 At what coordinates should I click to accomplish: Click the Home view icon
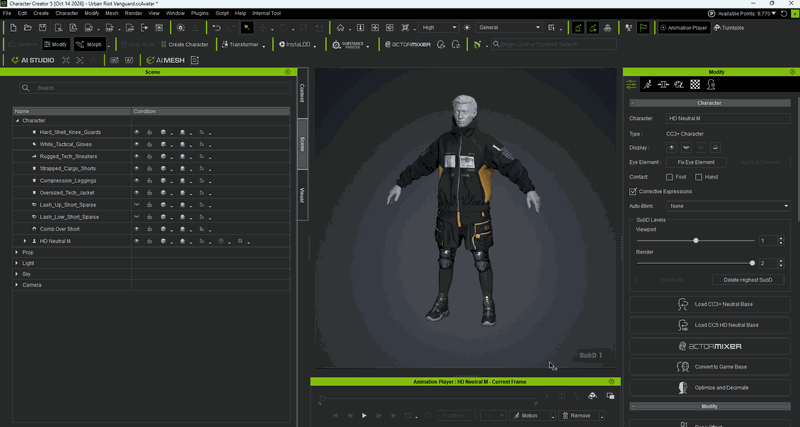340,28
